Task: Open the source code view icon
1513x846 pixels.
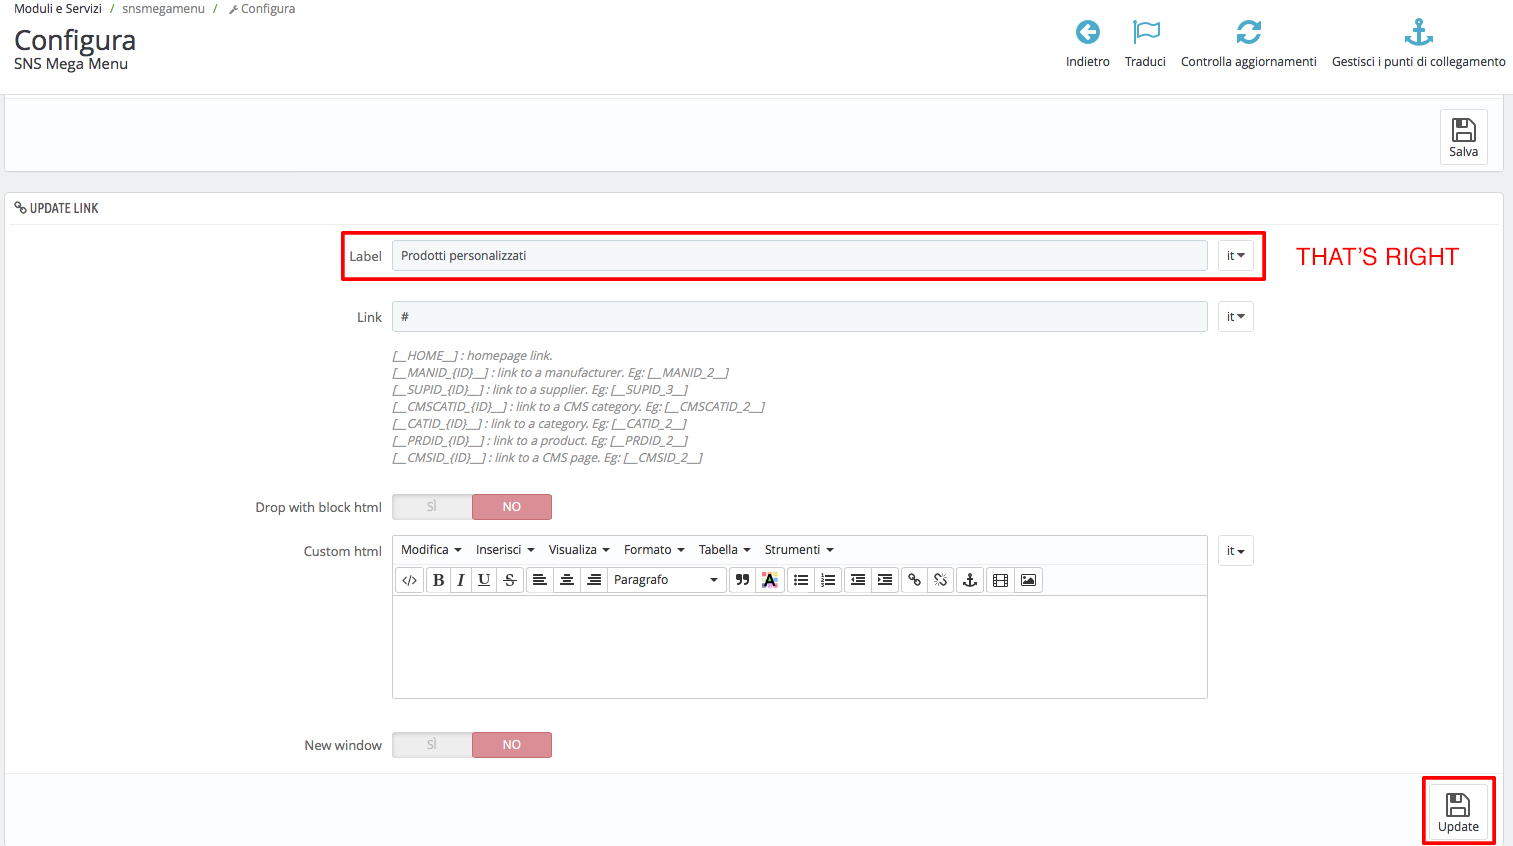Action: coord(409,580)
